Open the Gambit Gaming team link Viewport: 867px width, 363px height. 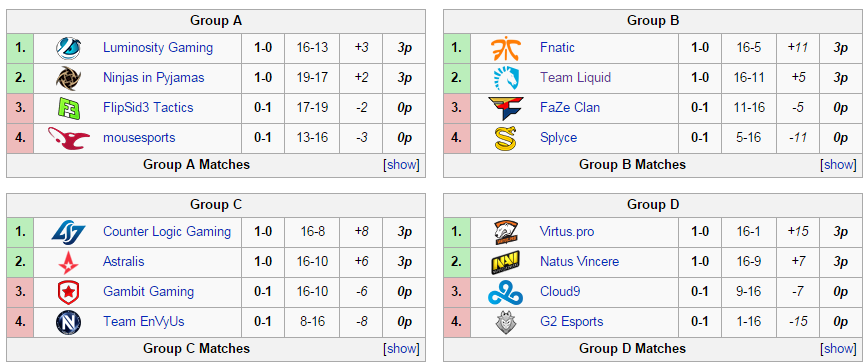(x=148, y=292)
